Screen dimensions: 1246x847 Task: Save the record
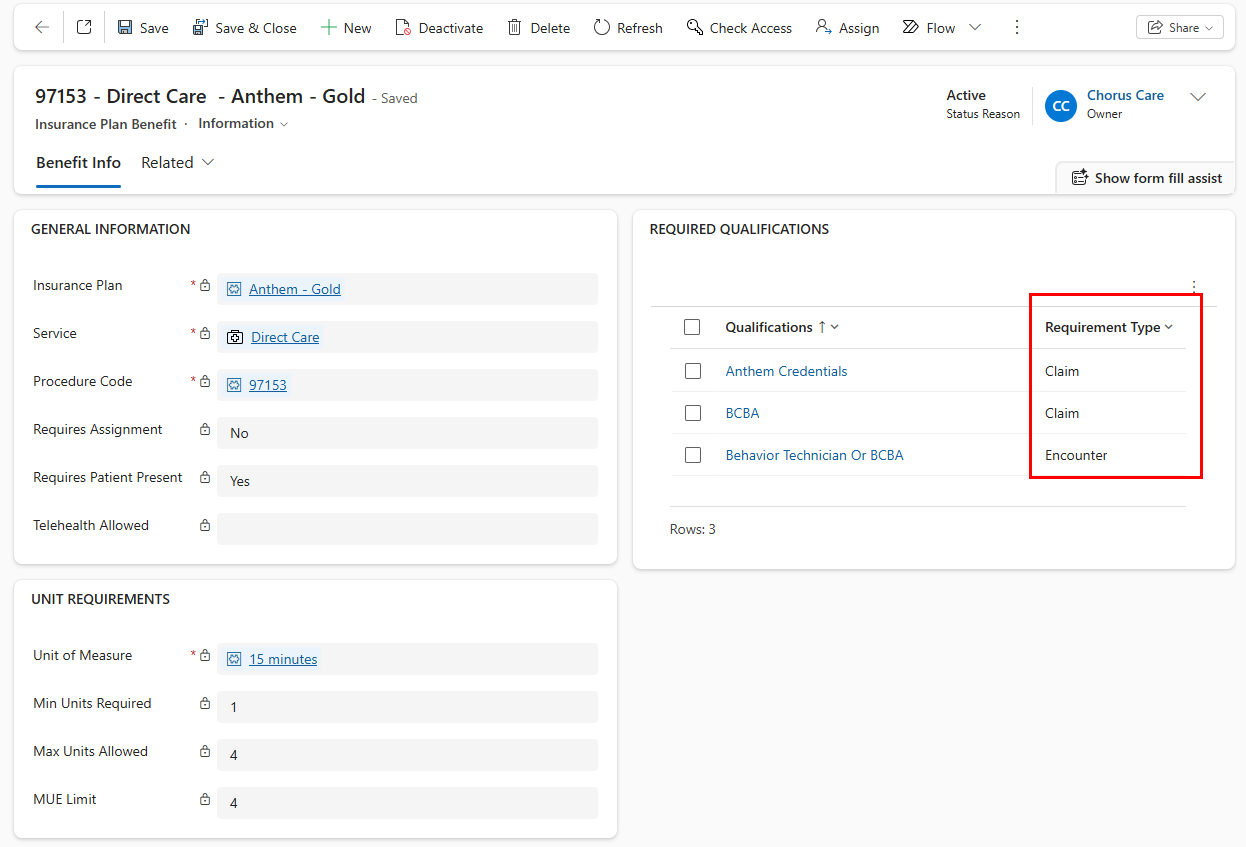point(143,28)
